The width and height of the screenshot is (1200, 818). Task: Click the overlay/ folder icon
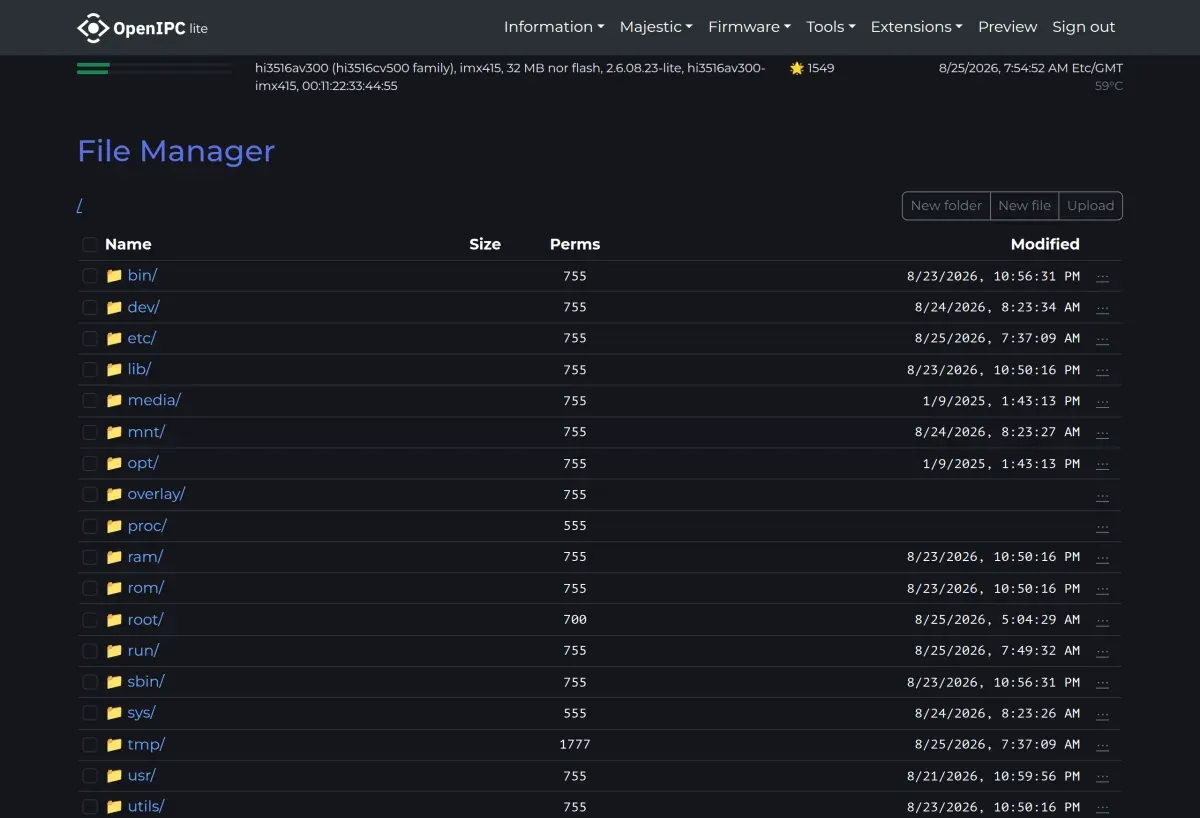click(114, 494)
